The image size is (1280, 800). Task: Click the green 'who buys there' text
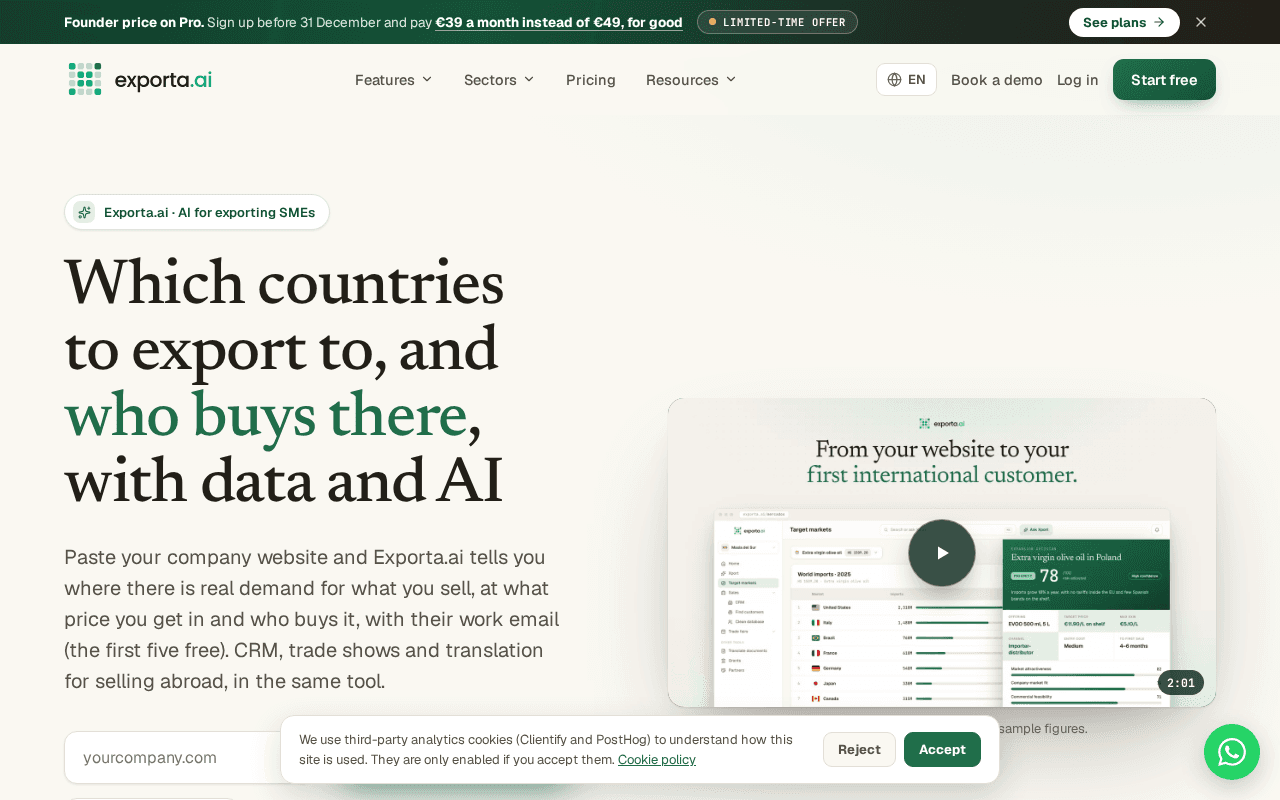pyautogui.click(x=266, y=414)
